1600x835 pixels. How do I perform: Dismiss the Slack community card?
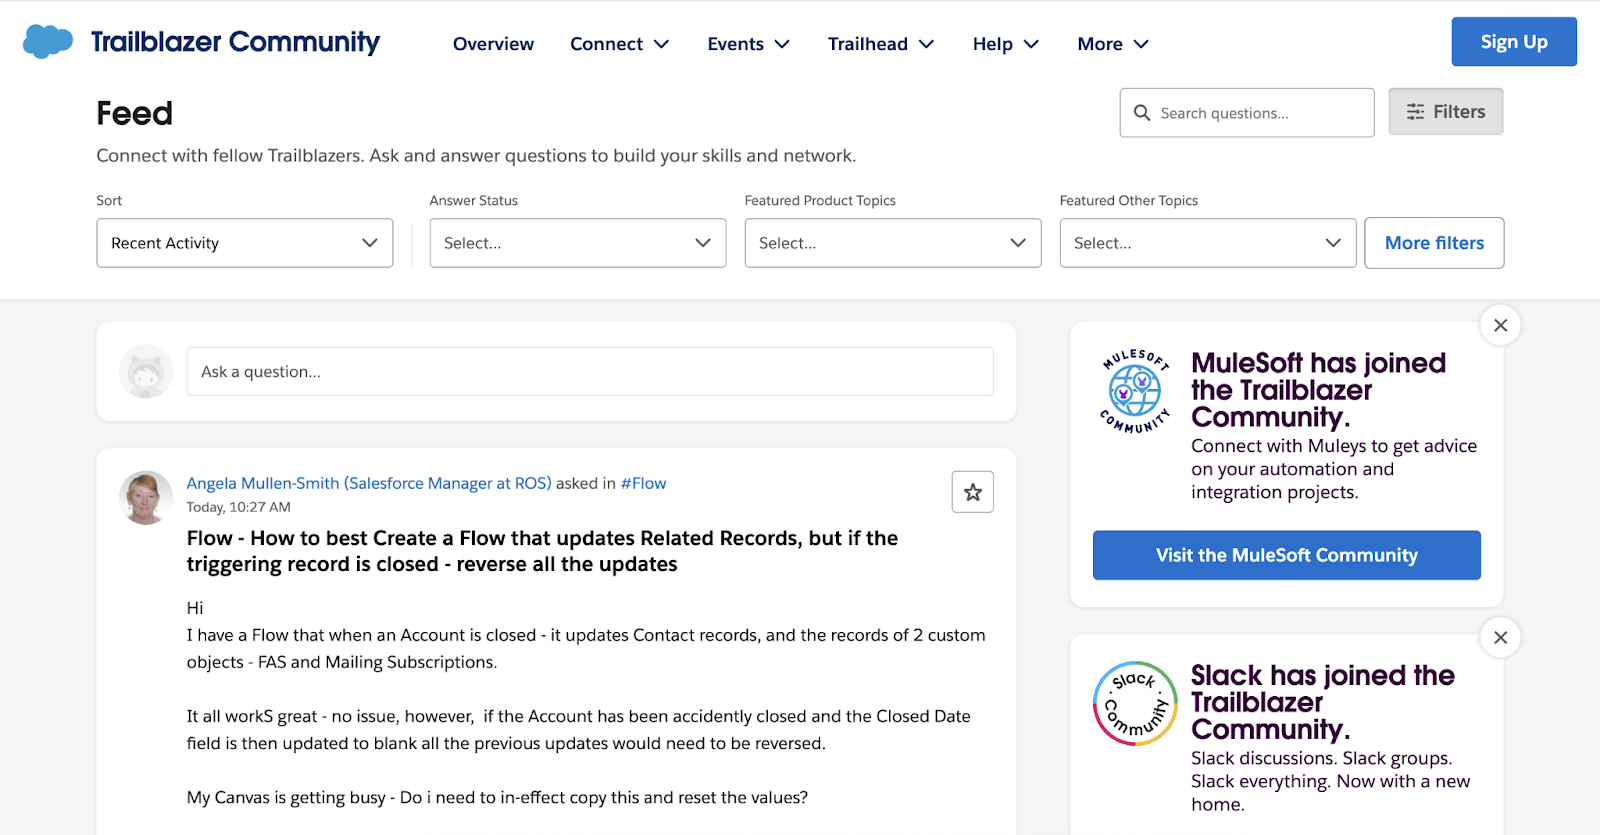pyautogui.click(x=1500, y=638)
